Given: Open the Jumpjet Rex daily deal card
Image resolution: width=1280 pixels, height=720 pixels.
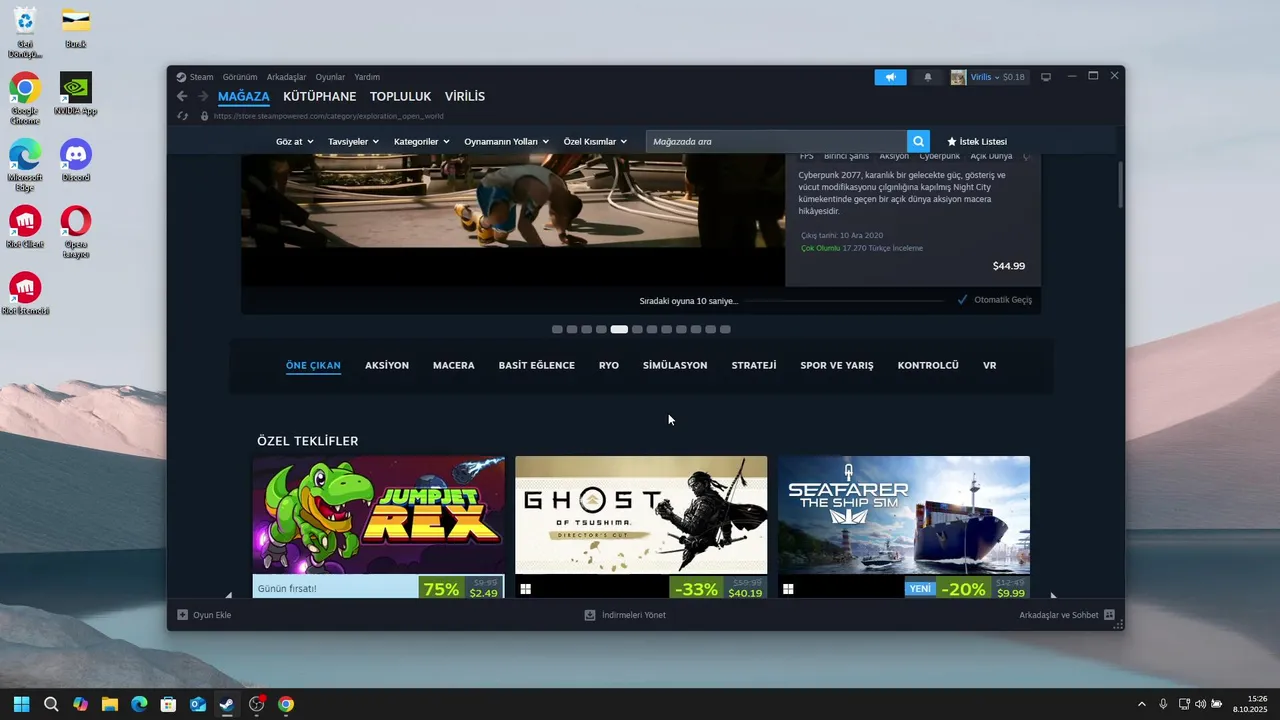Looking at the screenshot, I should tap(379, 527).
